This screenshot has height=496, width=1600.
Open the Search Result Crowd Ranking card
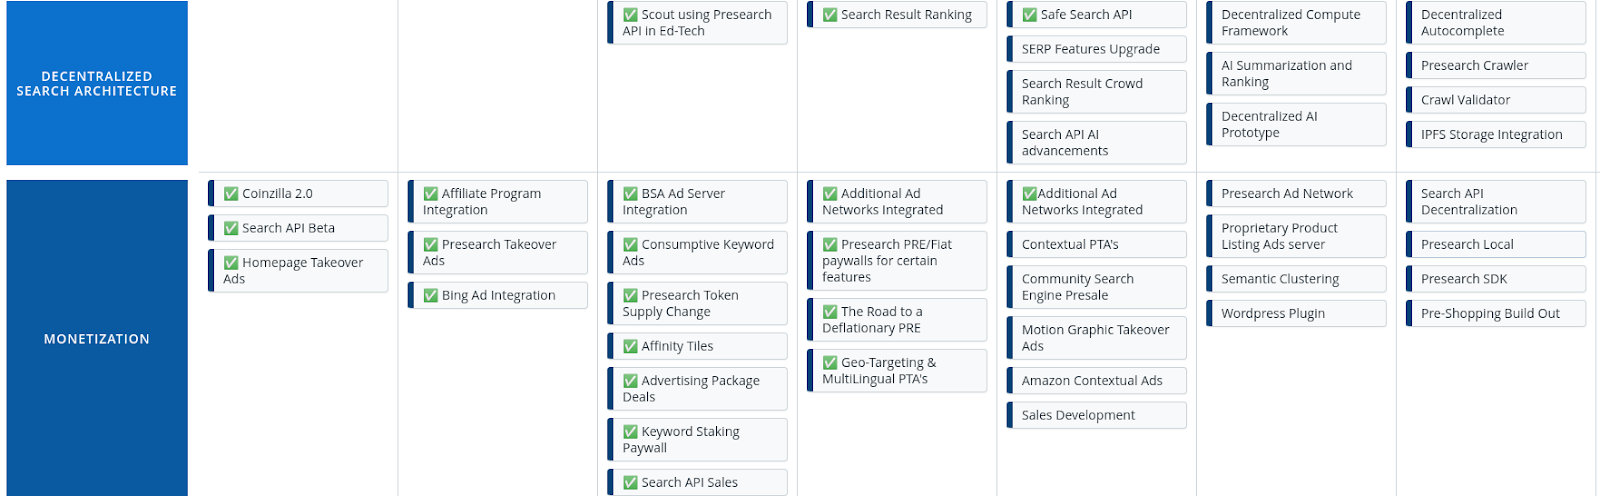click(x=1097, y=91)
